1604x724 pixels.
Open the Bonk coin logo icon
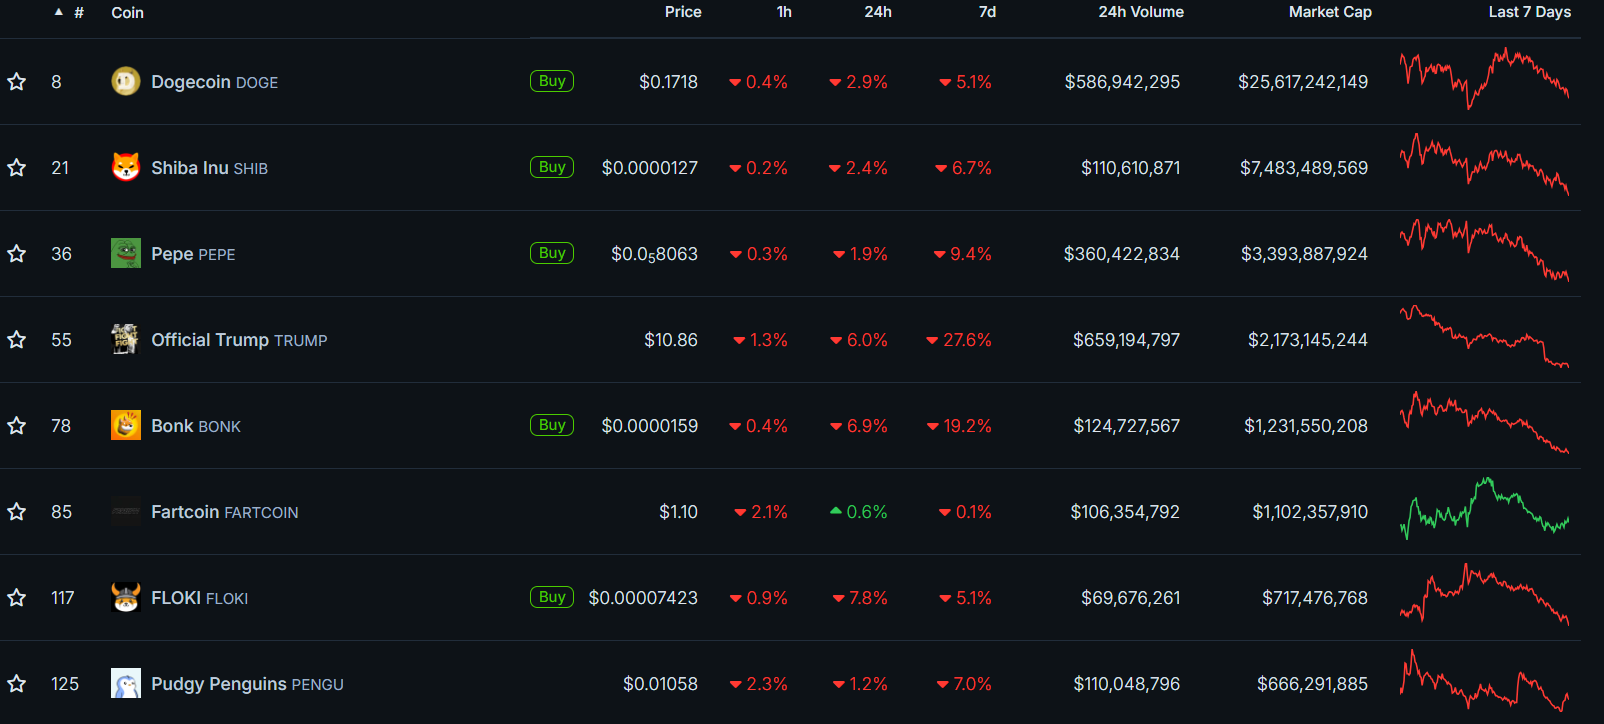[x=125, y=425]
